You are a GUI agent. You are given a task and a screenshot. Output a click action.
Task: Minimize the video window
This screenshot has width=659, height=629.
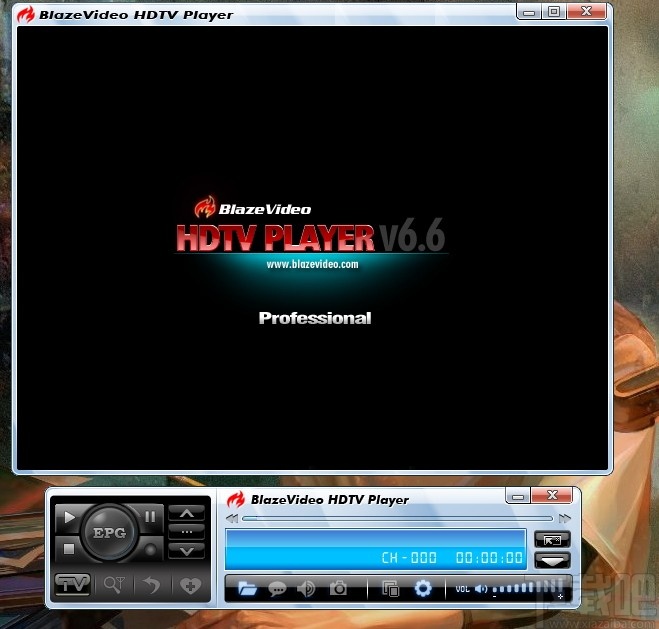[x=529, y=12]
